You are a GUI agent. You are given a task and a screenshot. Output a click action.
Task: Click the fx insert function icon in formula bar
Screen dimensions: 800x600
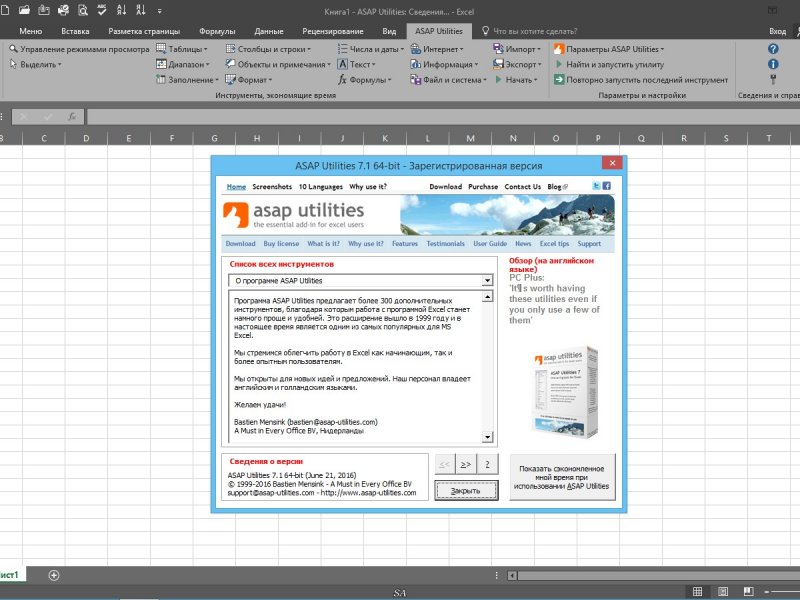pyautogui.click(x=72, y=117)
